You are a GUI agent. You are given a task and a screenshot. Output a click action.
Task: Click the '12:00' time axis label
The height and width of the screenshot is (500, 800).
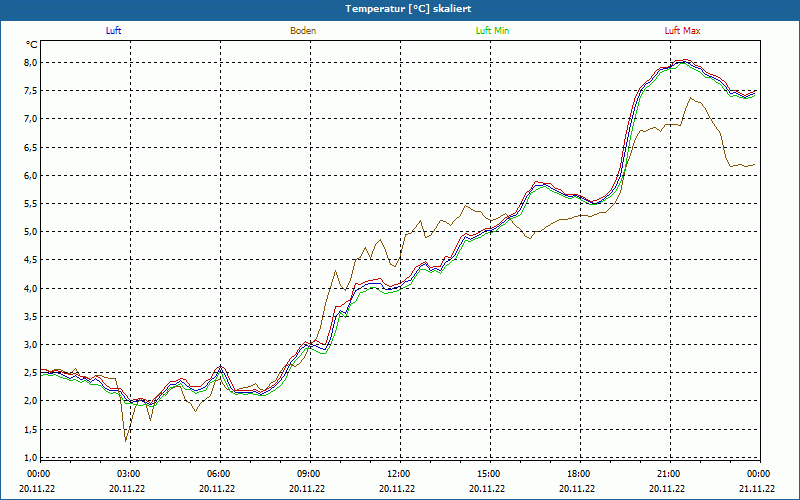point(398,474)
